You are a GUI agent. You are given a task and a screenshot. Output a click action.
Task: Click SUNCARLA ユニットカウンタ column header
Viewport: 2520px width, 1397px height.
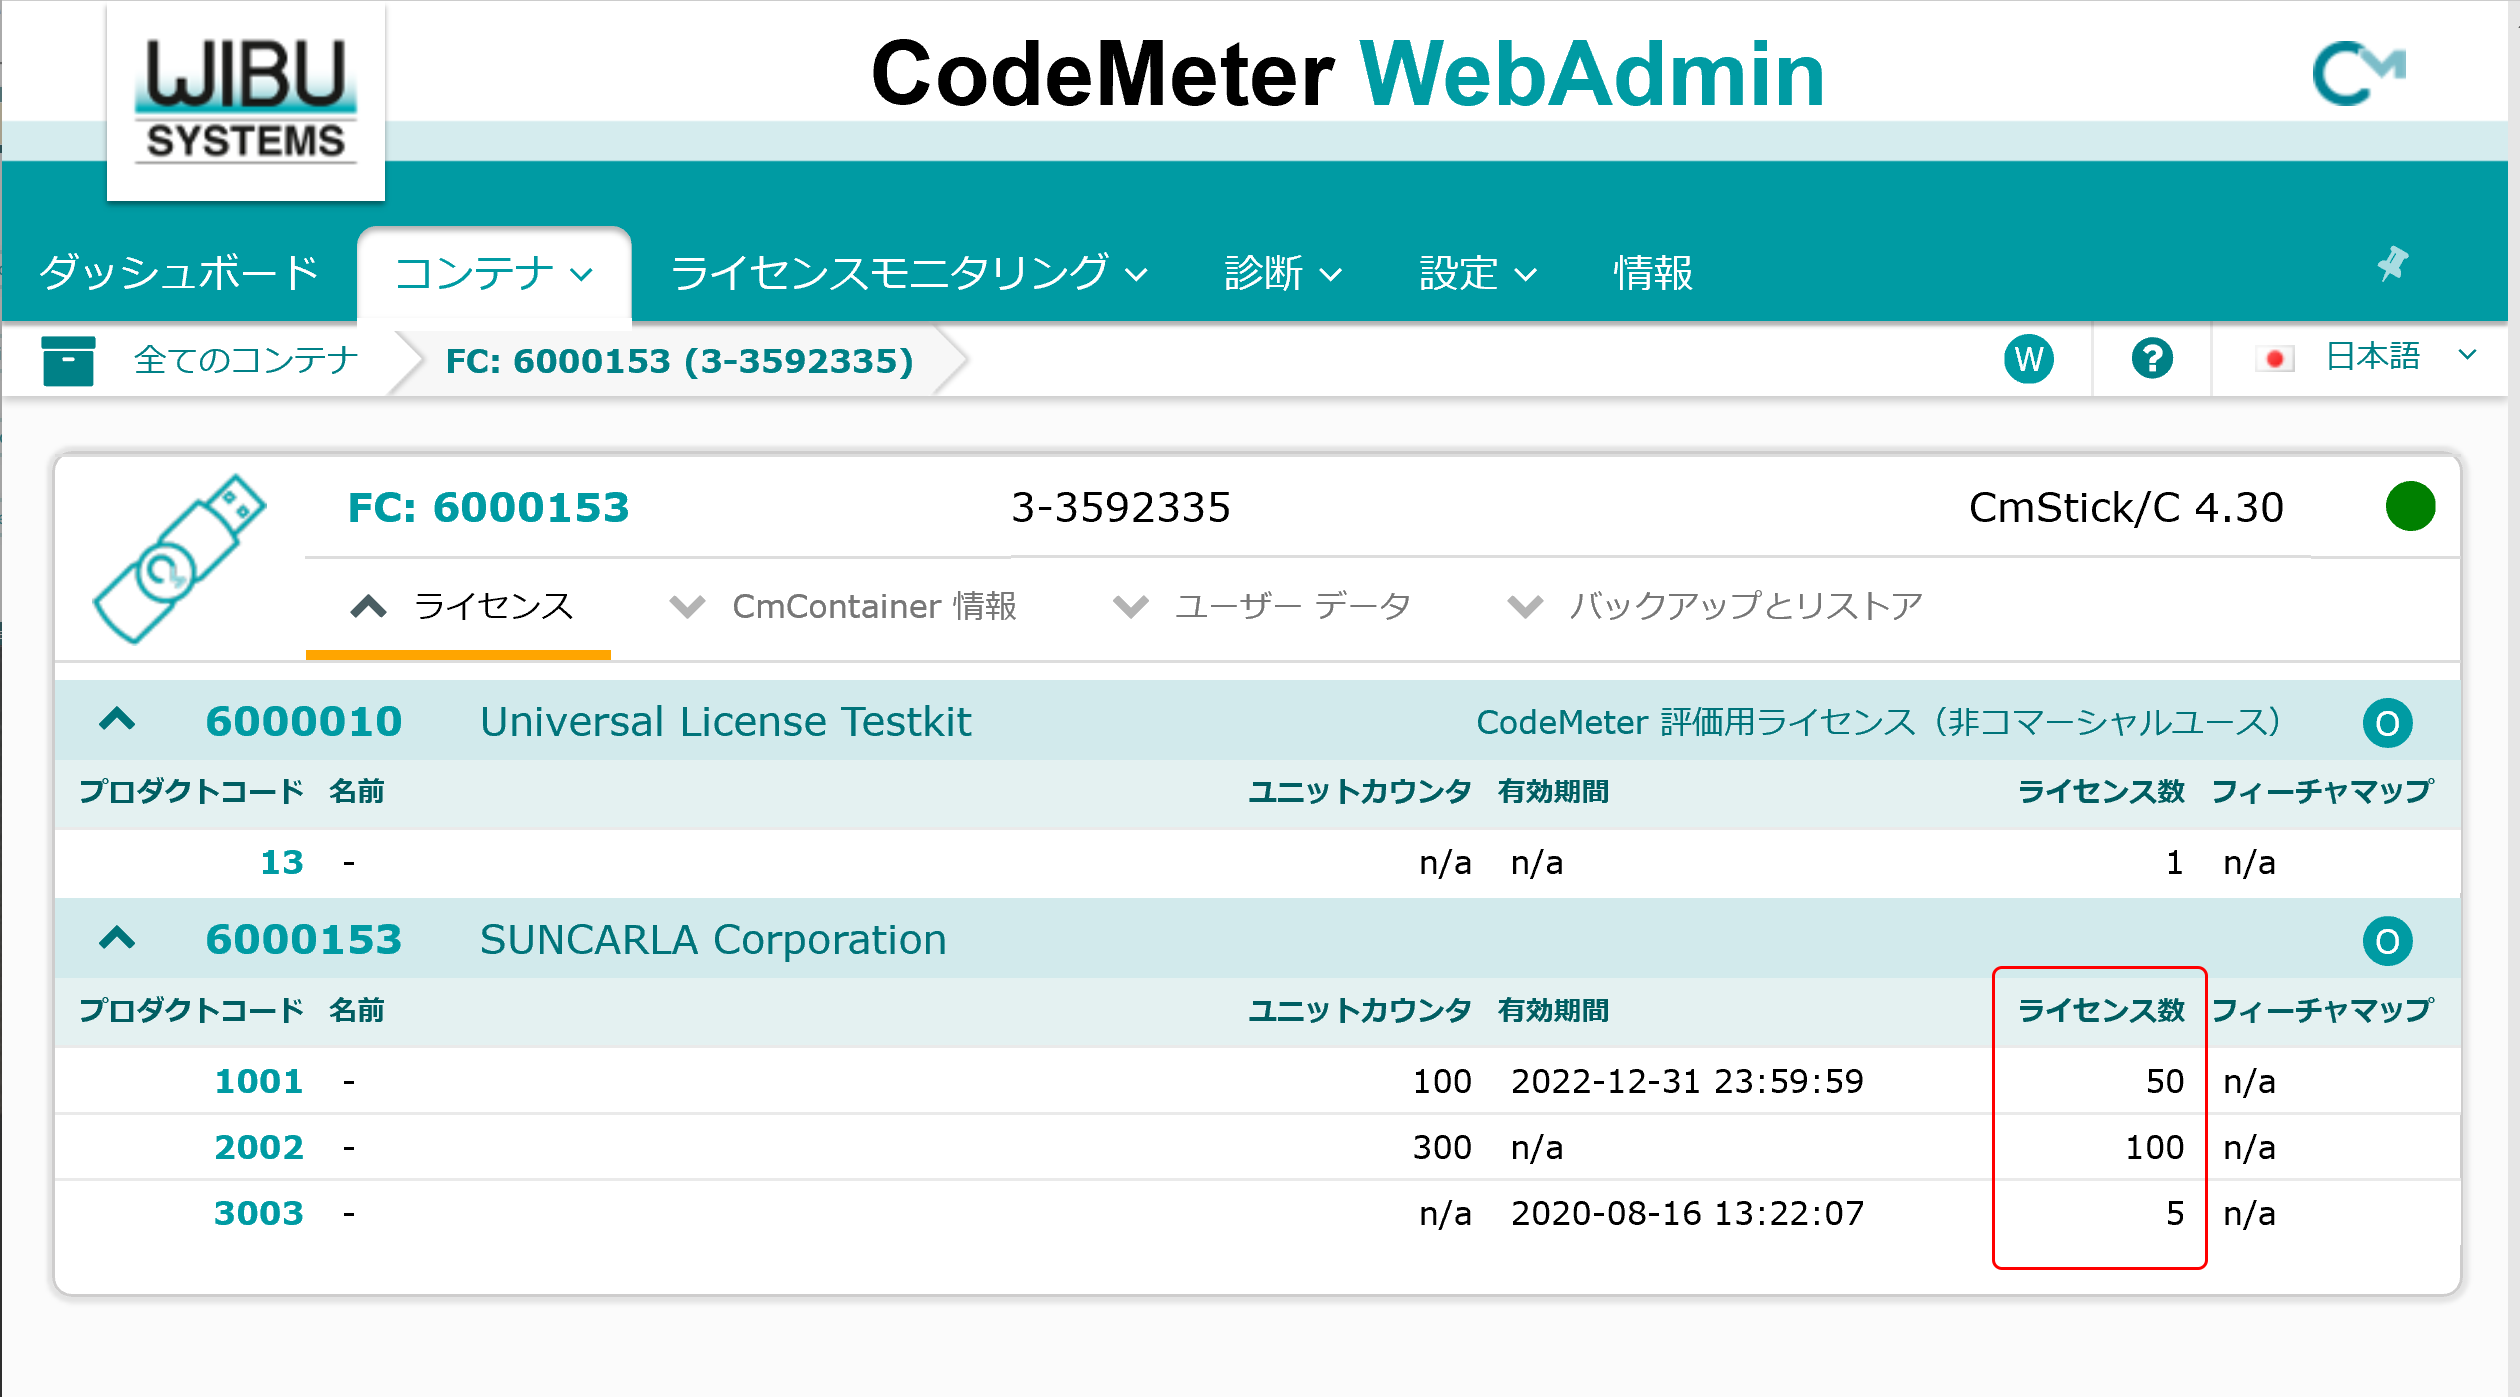1360,1010
